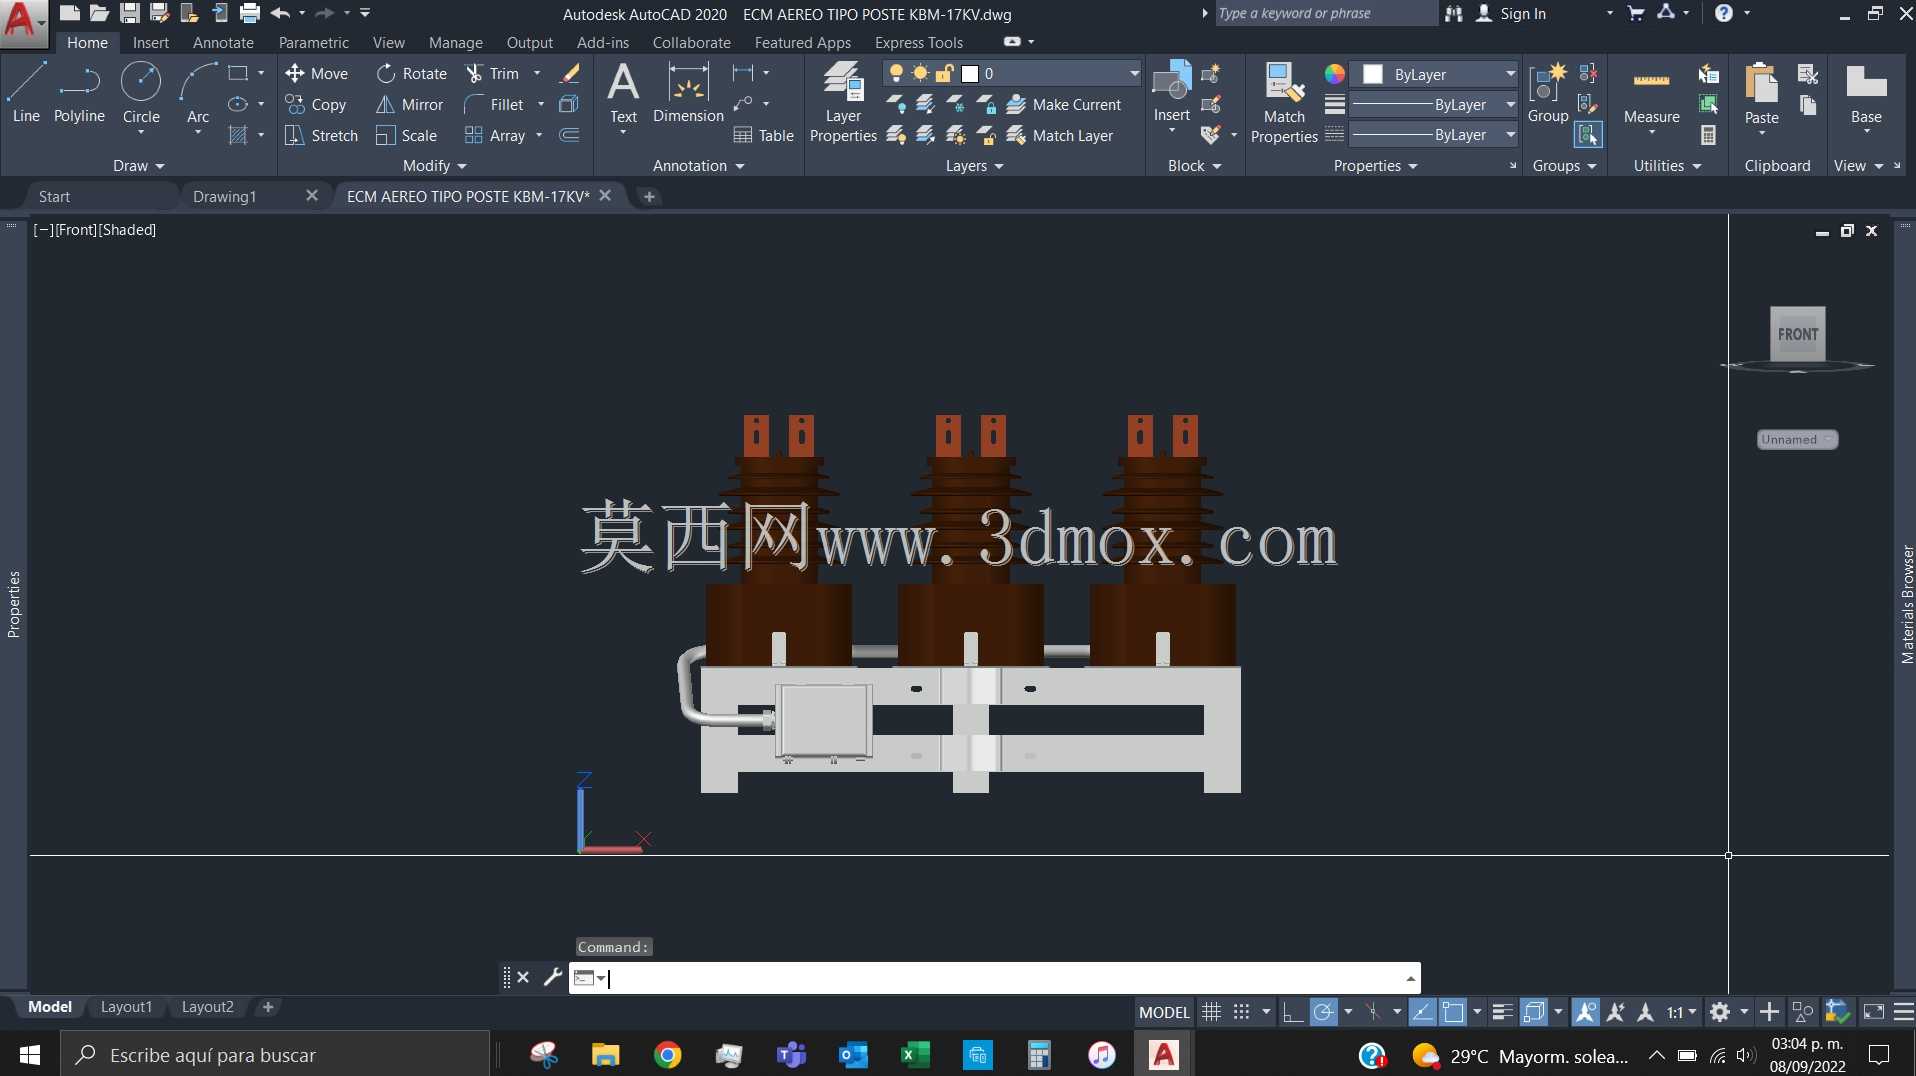Open the Start tab
The height and width of the screenshot is (1076, 1916).
54,197
